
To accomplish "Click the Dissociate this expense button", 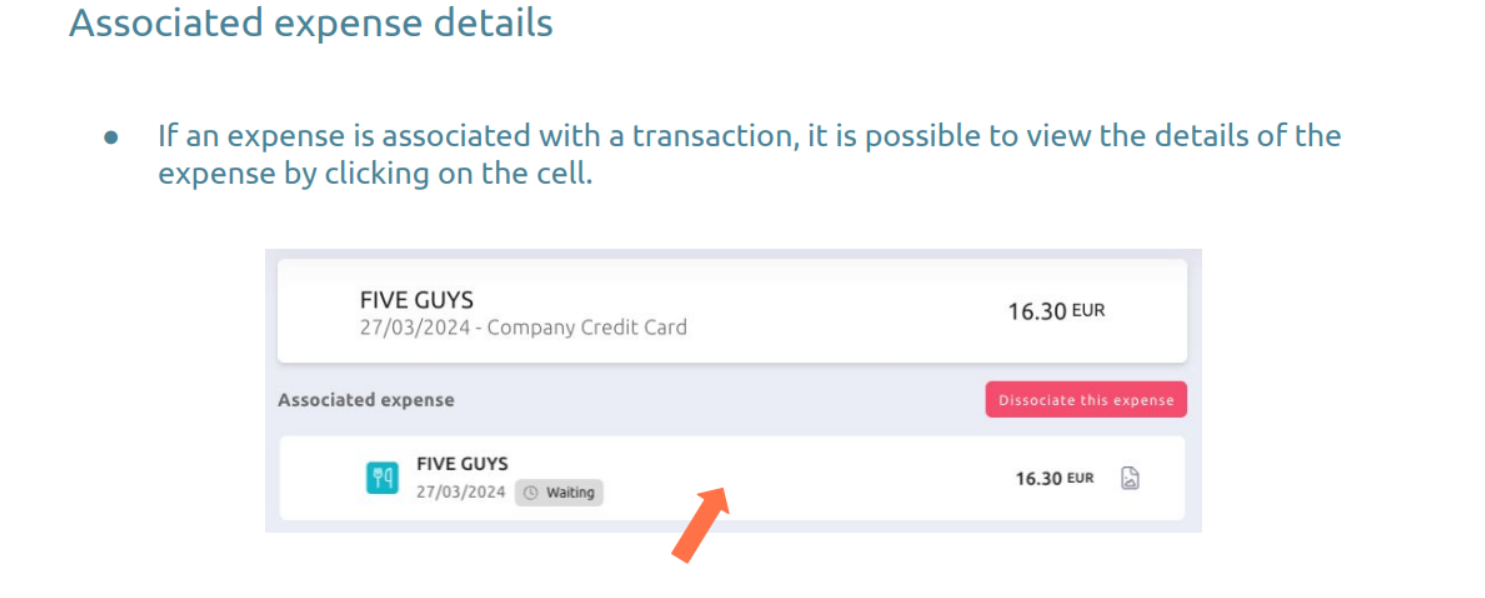I will pyautogui.click(x=1086, y=400).
